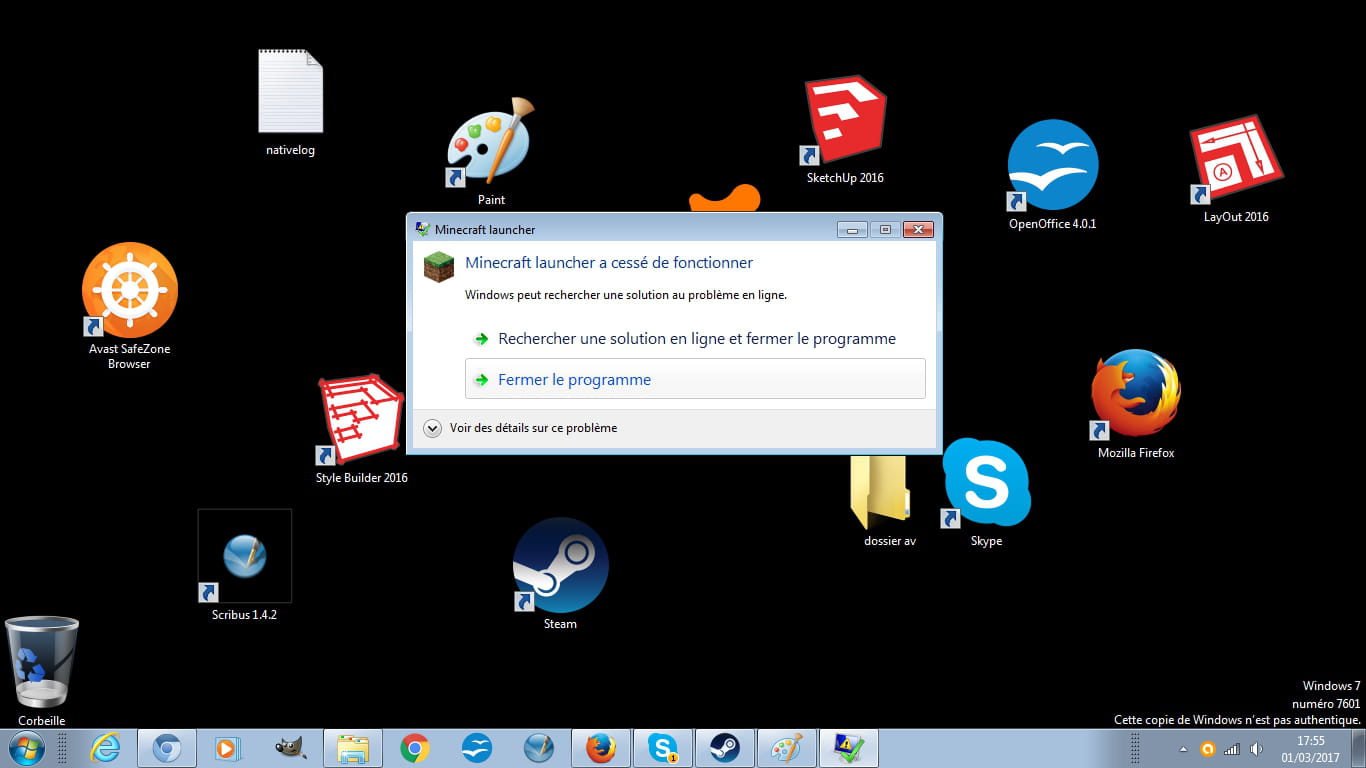Open Internet Explorer in taskbar
This screenshot has height=768, width=1366.
tap(105, 748)
